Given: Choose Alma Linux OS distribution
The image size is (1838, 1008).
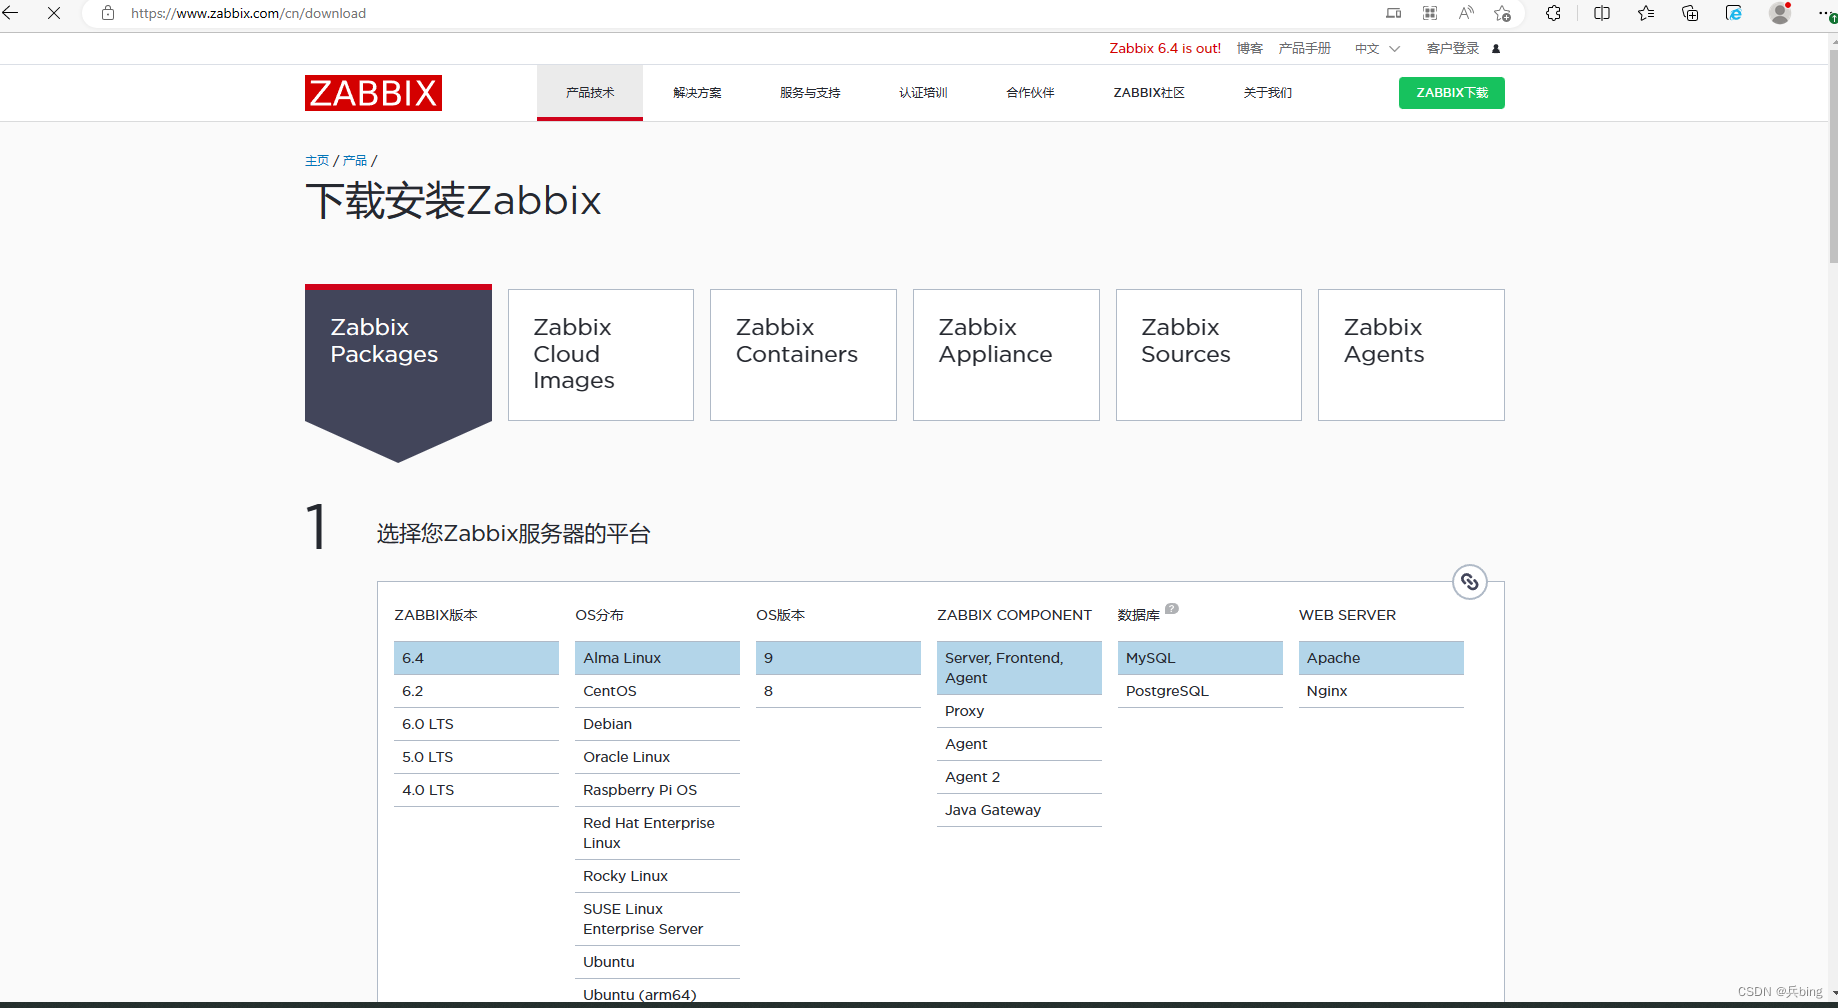Looking at the screenshot, I should pyautogui.click(x=657, y=658).
